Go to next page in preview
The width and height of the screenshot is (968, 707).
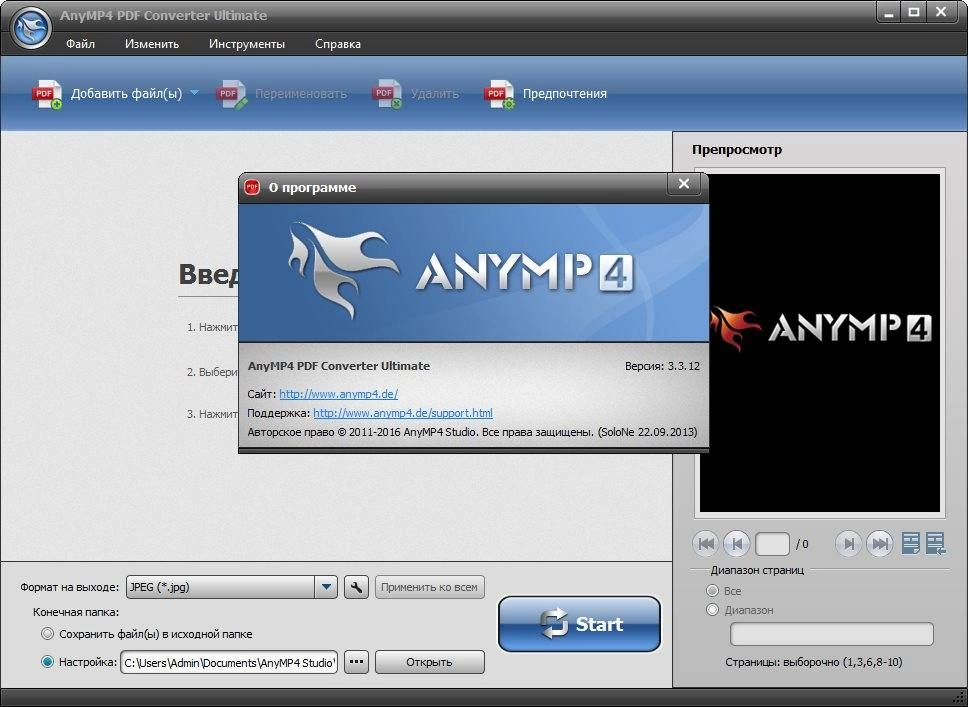click(849, 544)
